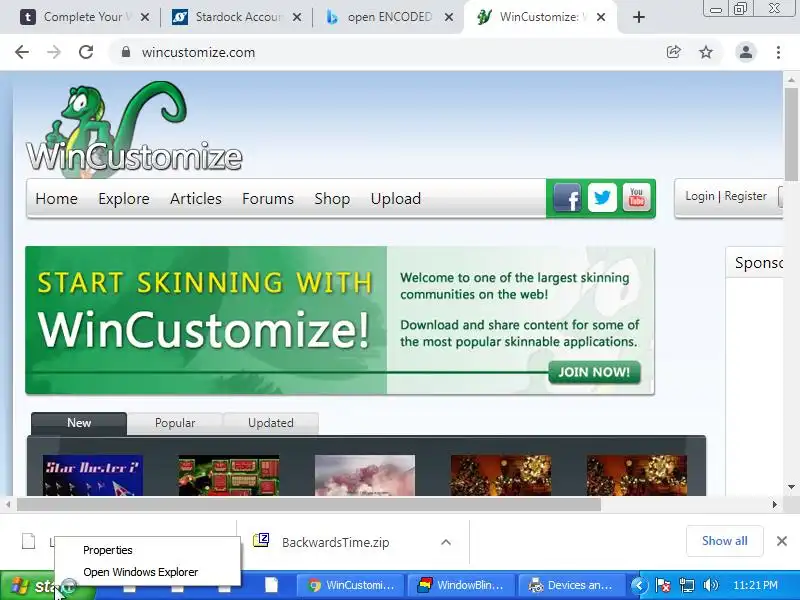
Task: Select the Popular tab
Action: 175,423
